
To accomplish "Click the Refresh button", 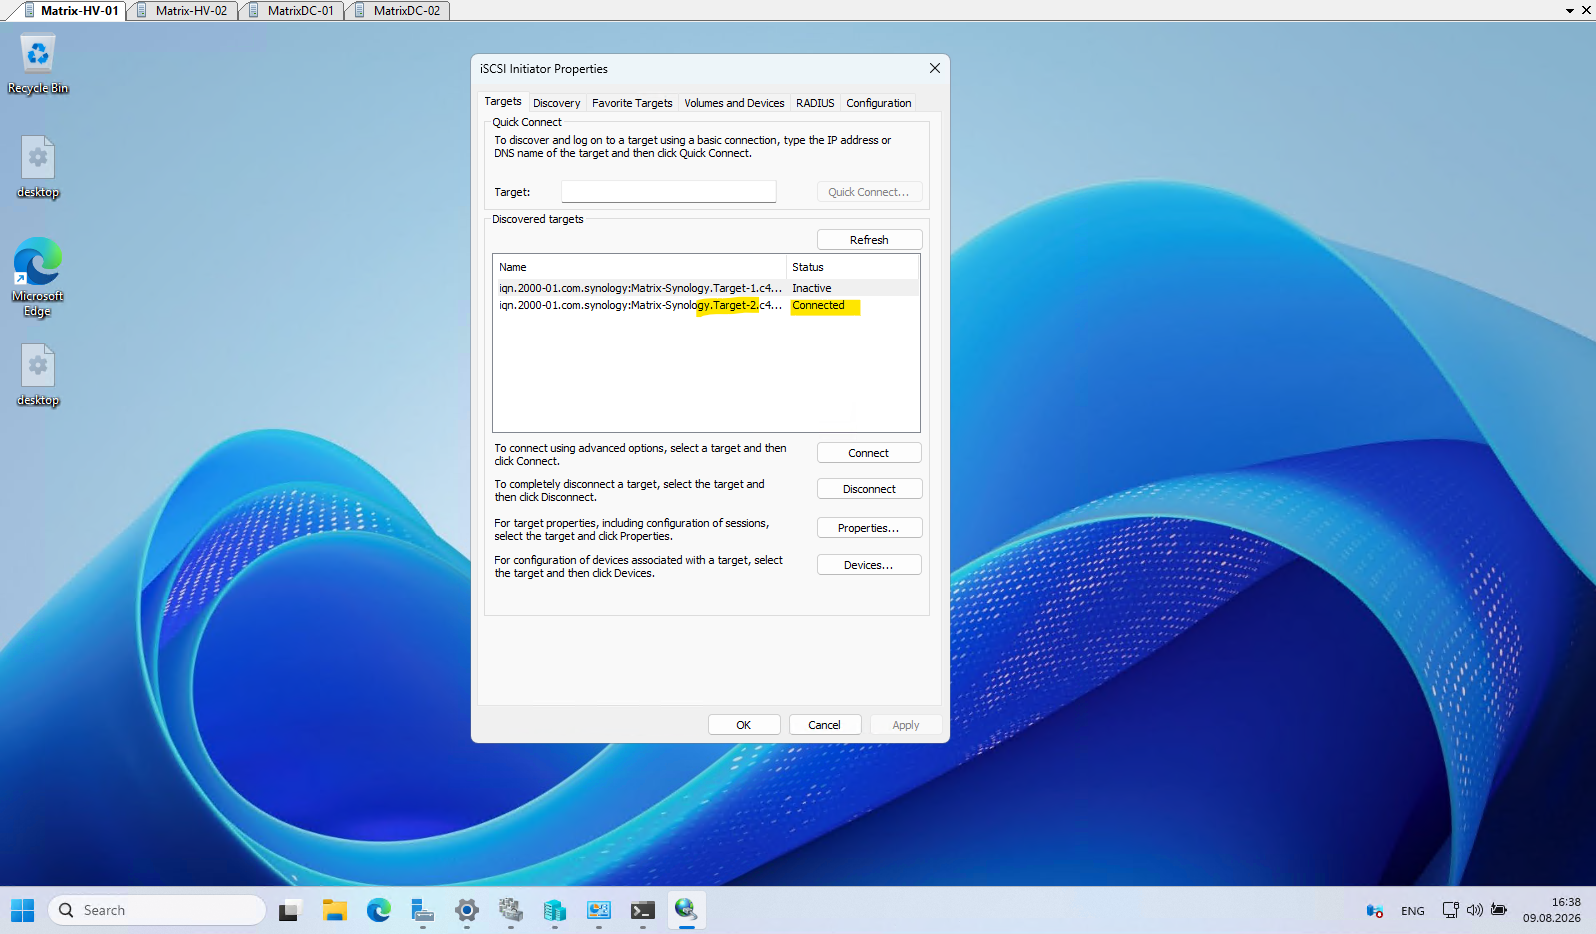I will (869, 240).
